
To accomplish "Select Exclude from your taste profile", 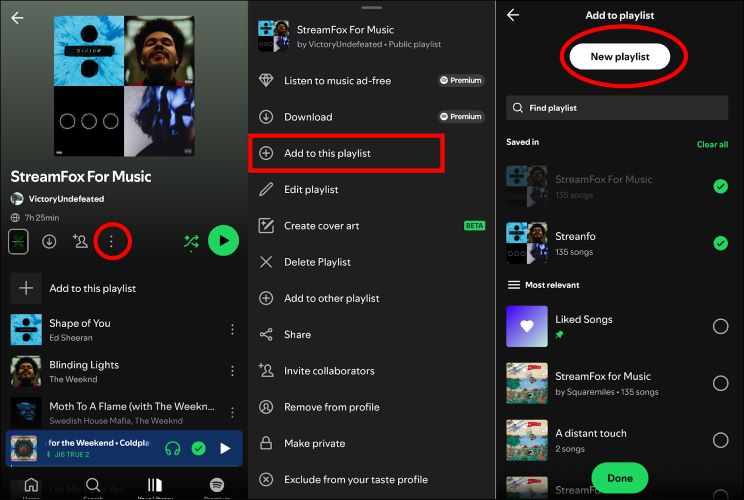I will [x=372, y=480].
